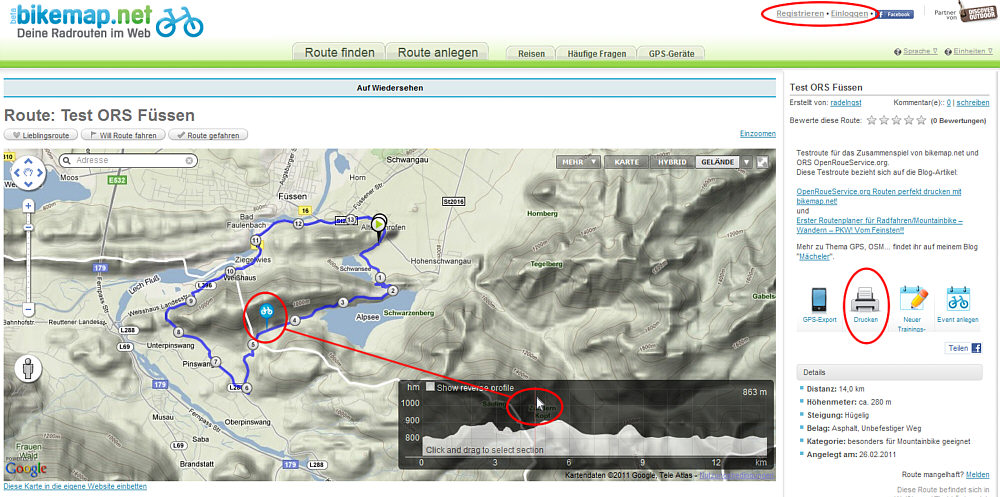Click the Drucken printer icon
Image resolution: width=1000 pixels, height=497 pixels.
[x=865, y=299]
